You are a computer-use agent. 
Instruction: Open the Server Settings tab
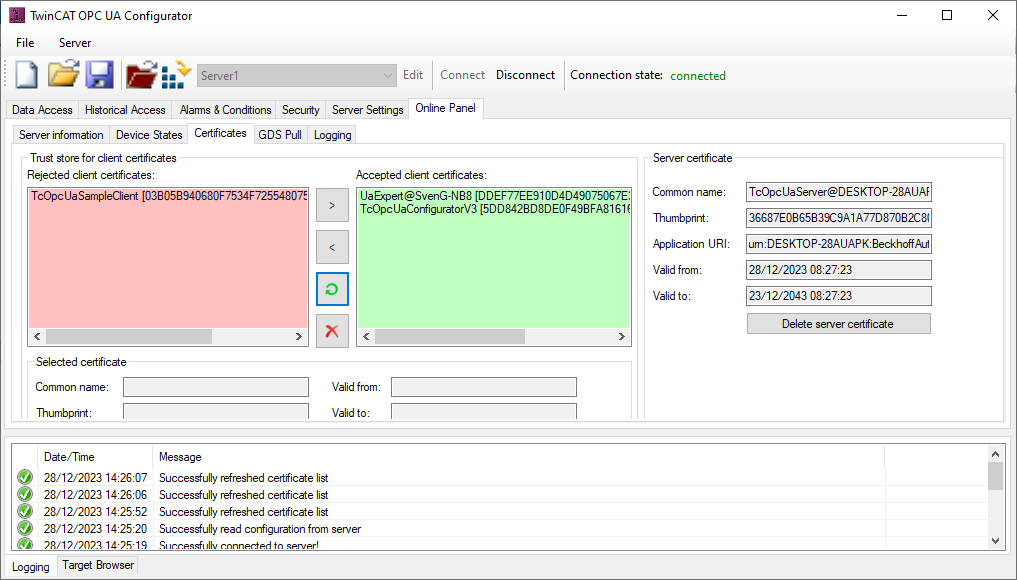click(x=368, y=110)
